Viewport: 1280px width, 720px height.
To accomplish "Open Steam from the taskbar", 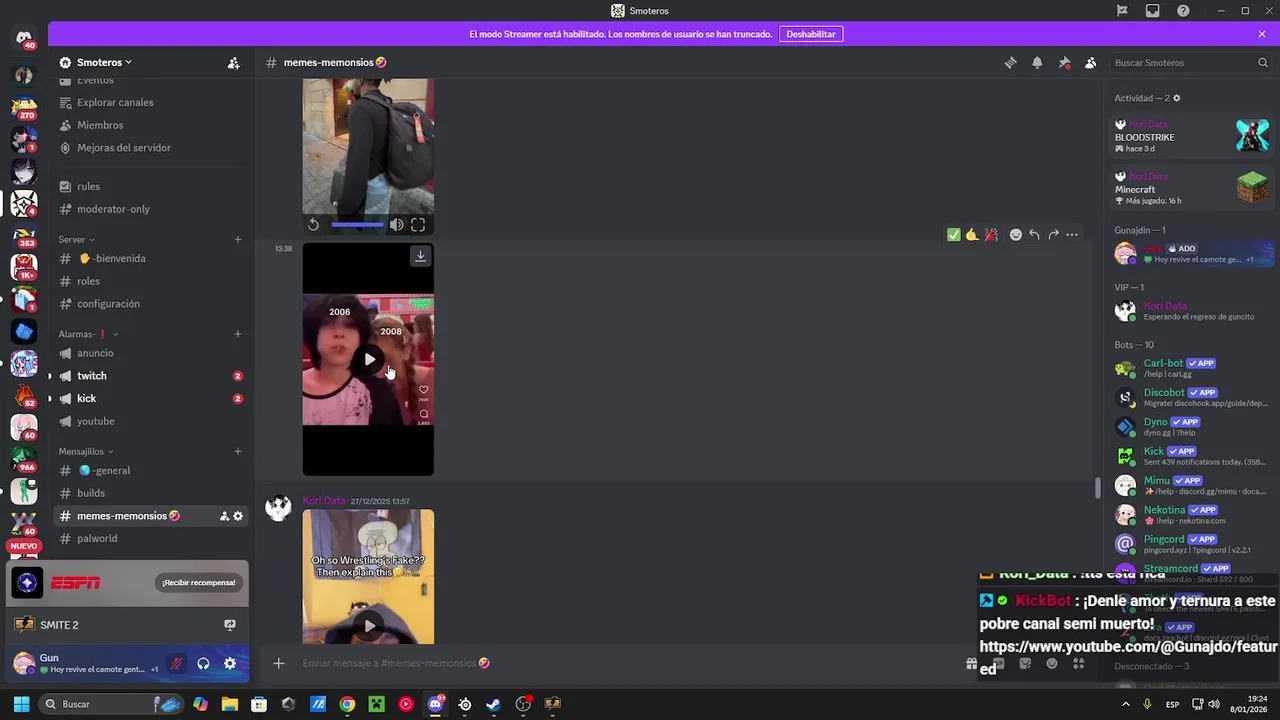I will 494,704.
